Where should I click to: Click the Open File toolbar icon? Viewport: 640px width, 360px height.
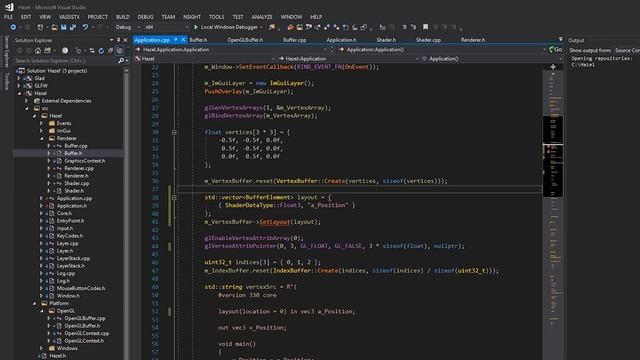(54, 27)
